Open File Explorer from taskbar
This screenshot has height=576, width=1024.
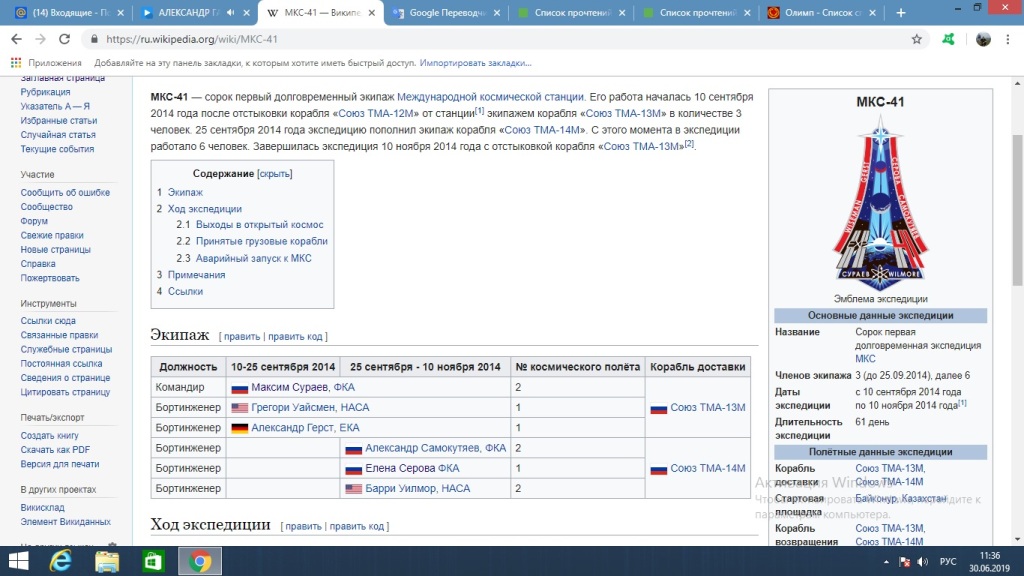pyautogui.click(x=106, y=561)
